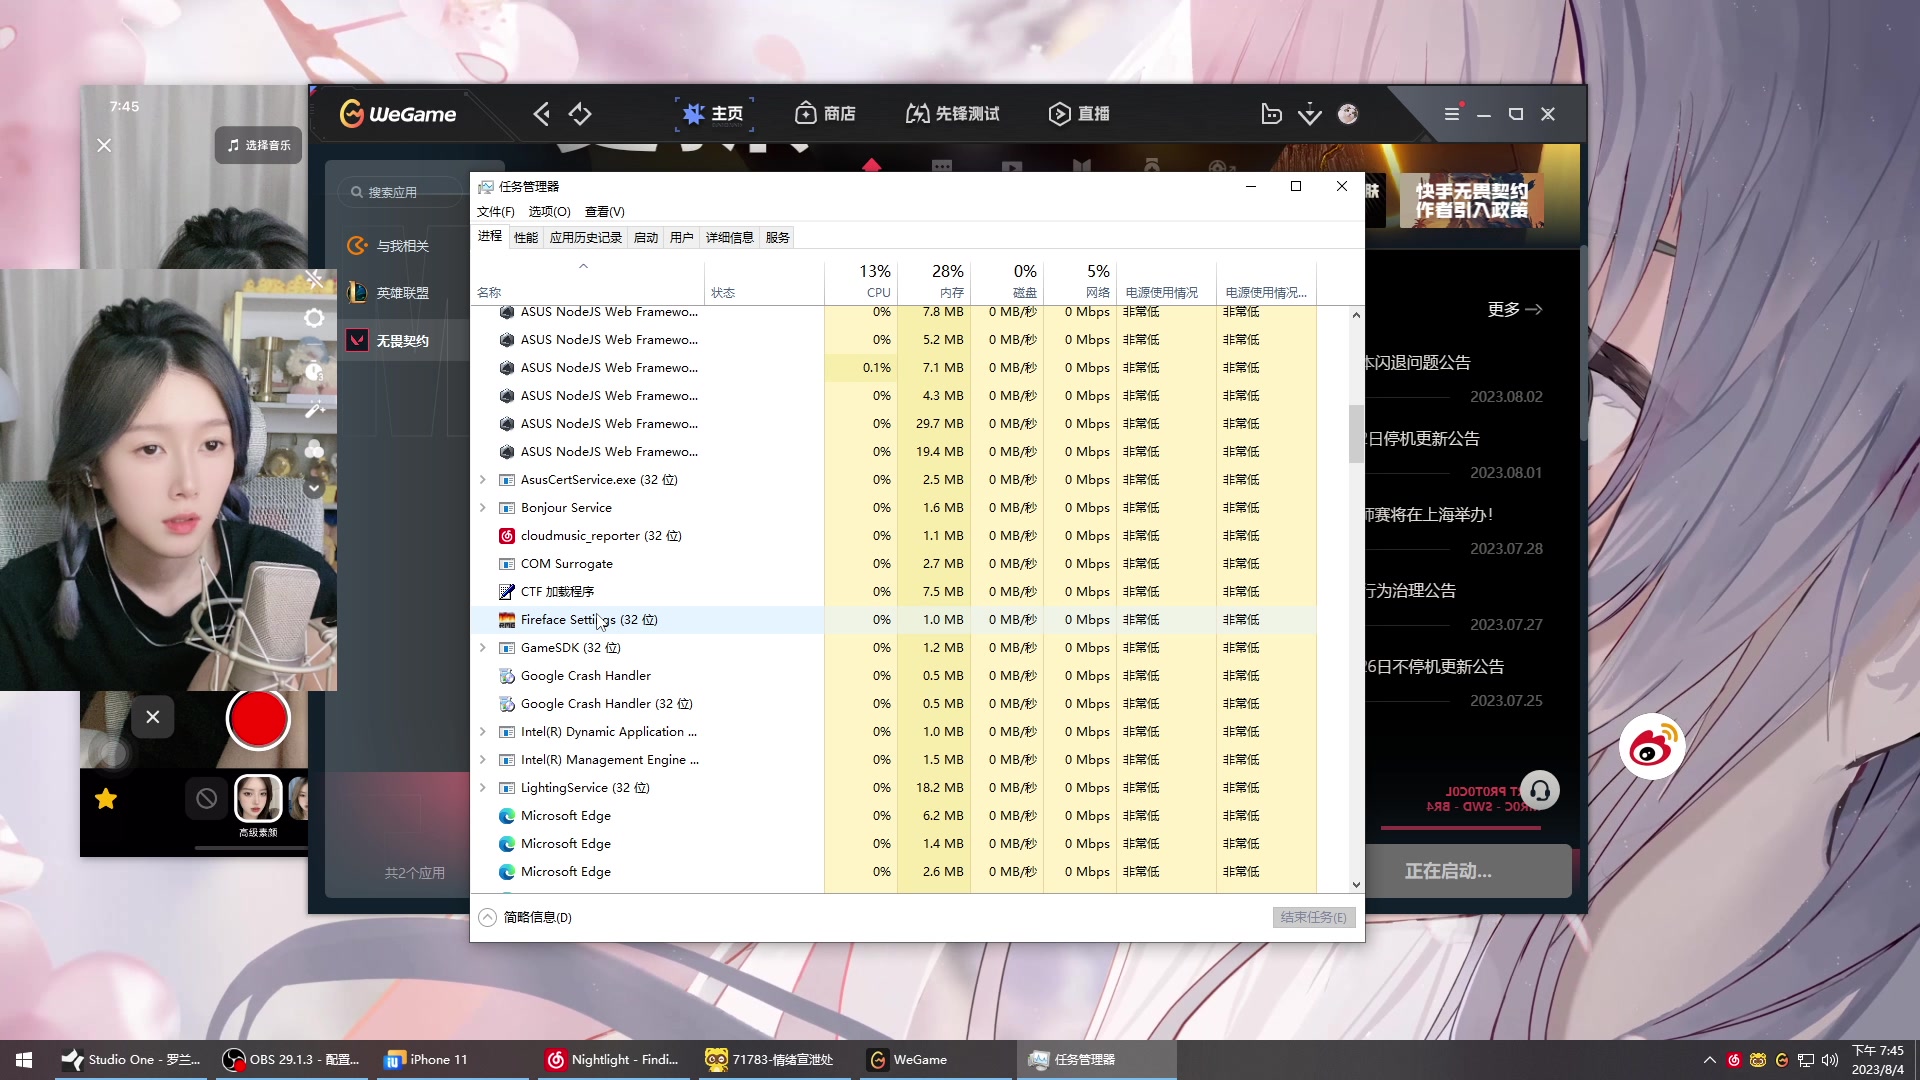Expand camera side tools chevron
The width and height of the screenshot is (1920, 1080).
point(314,488)
